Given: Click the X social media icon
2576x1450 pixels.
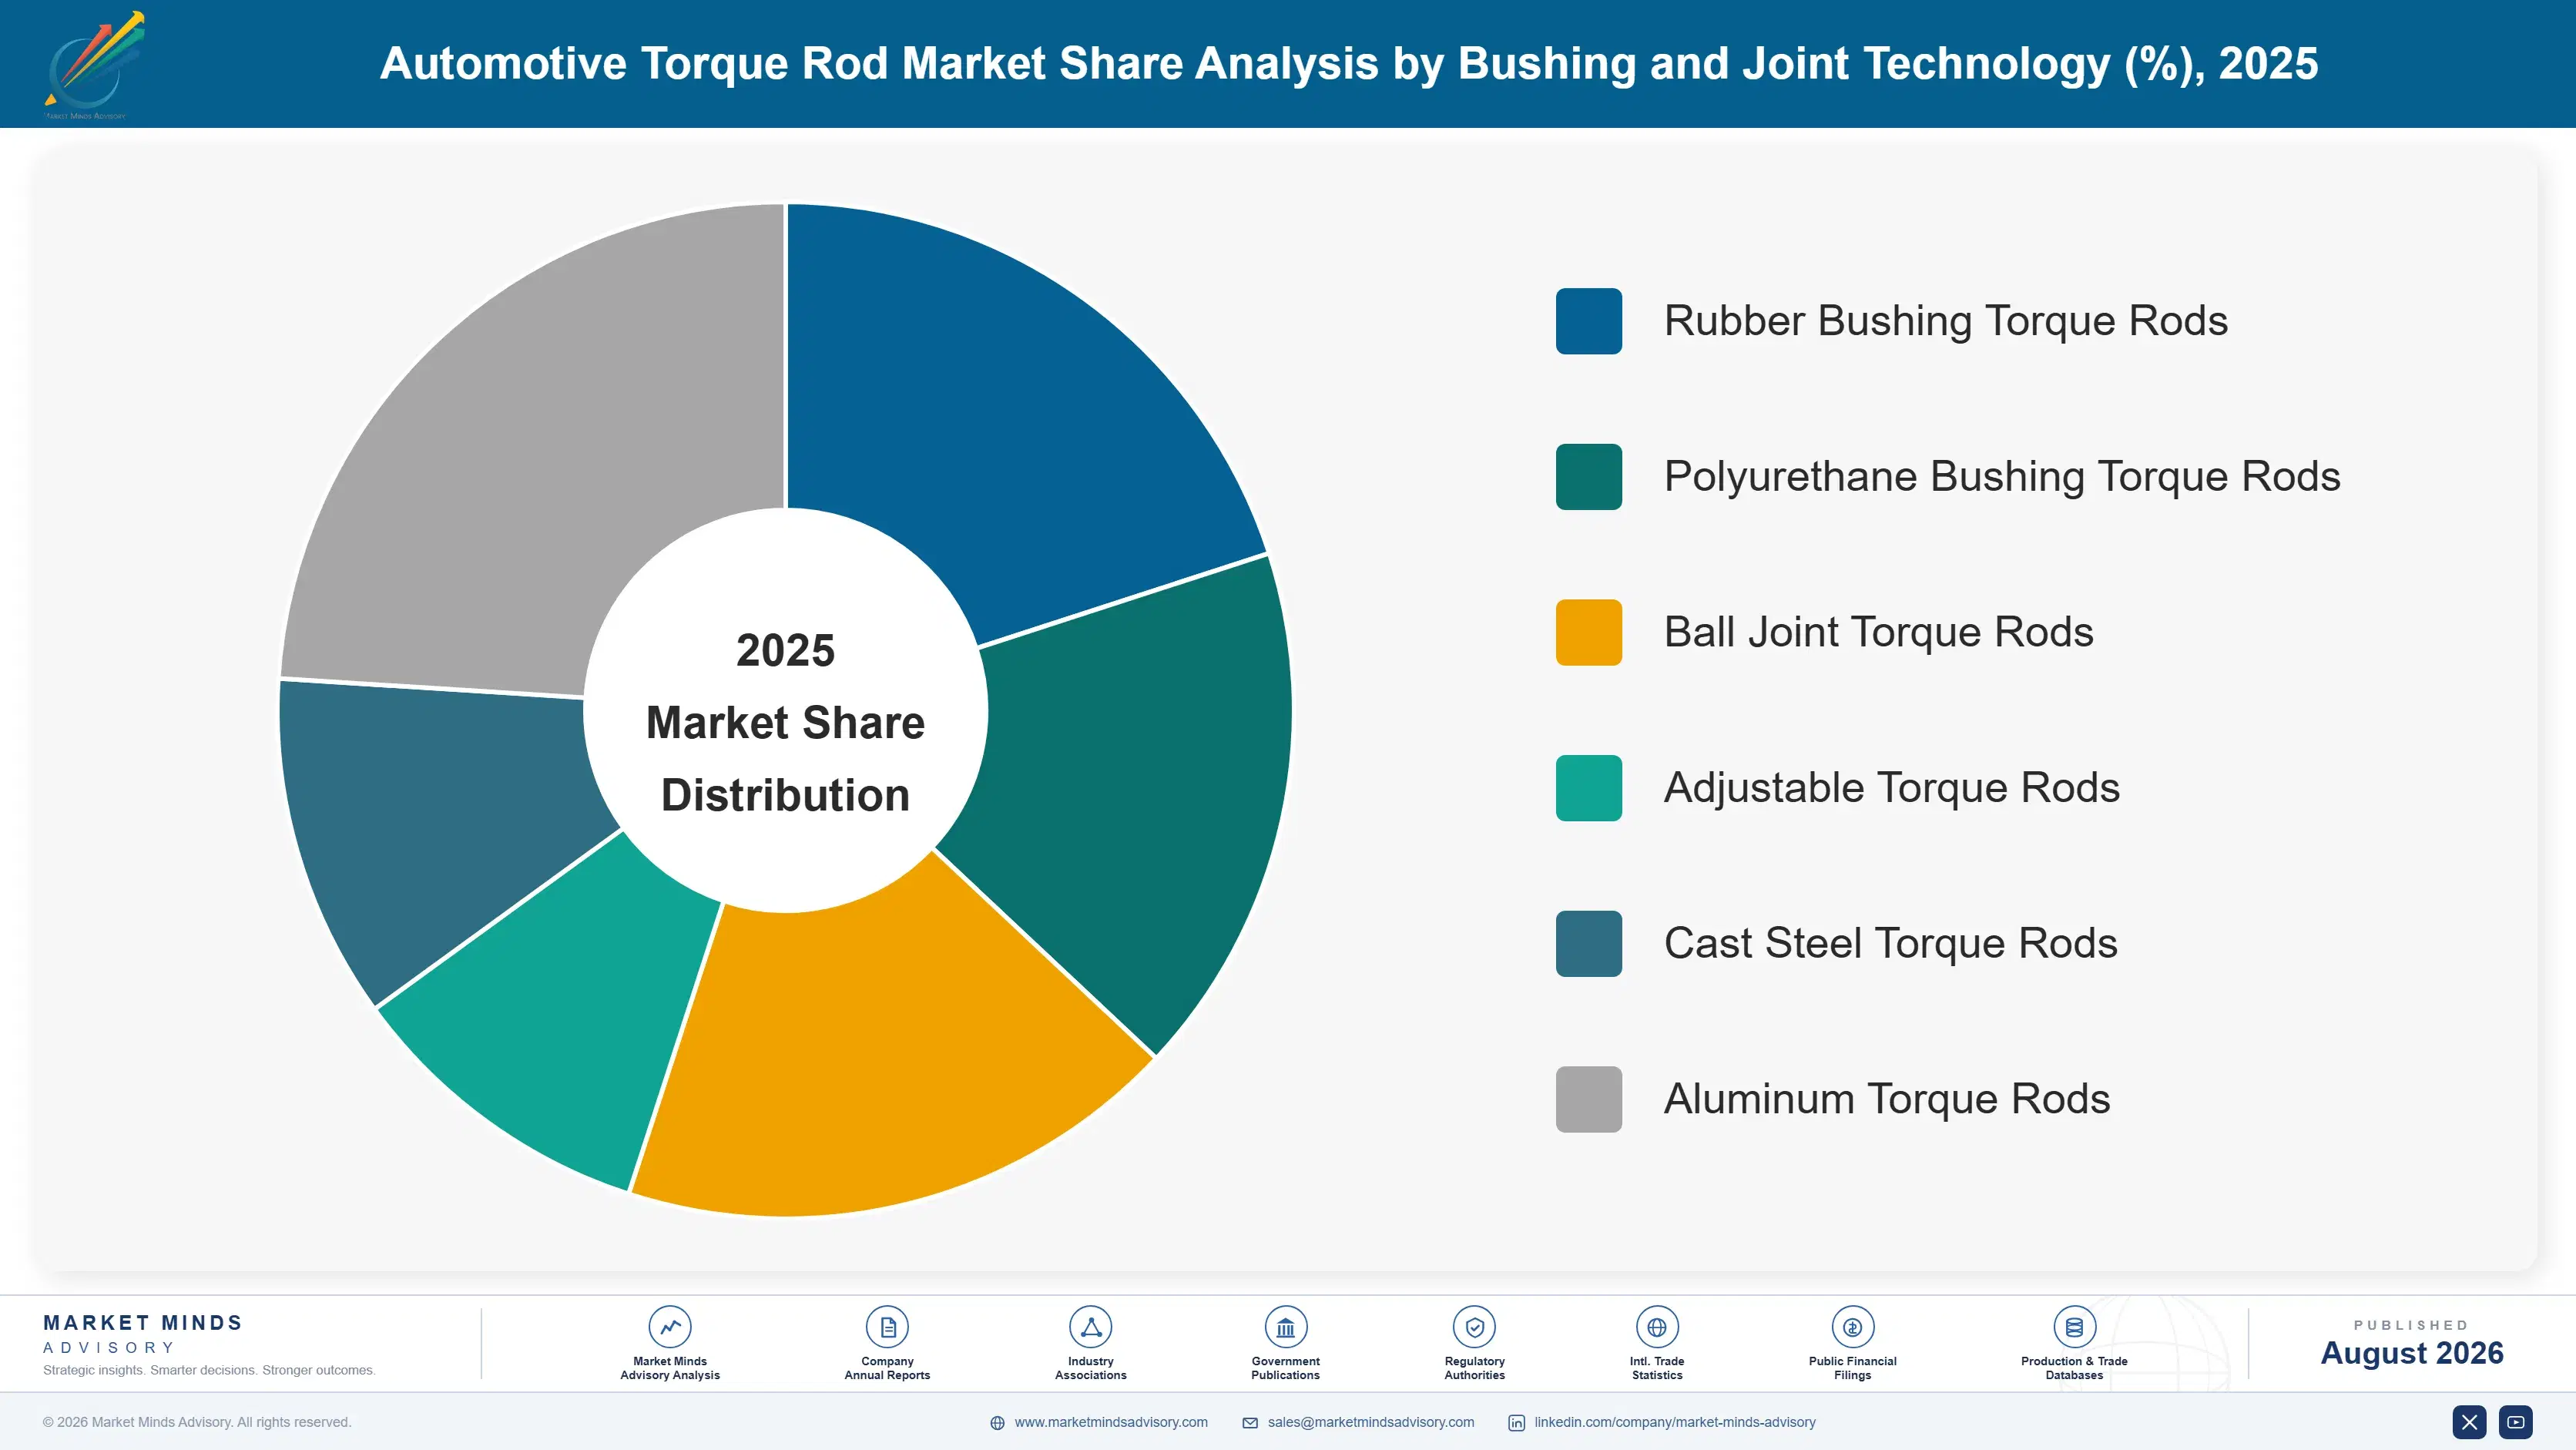Looking at the screenshot, I should [x=2469, y=1421].
